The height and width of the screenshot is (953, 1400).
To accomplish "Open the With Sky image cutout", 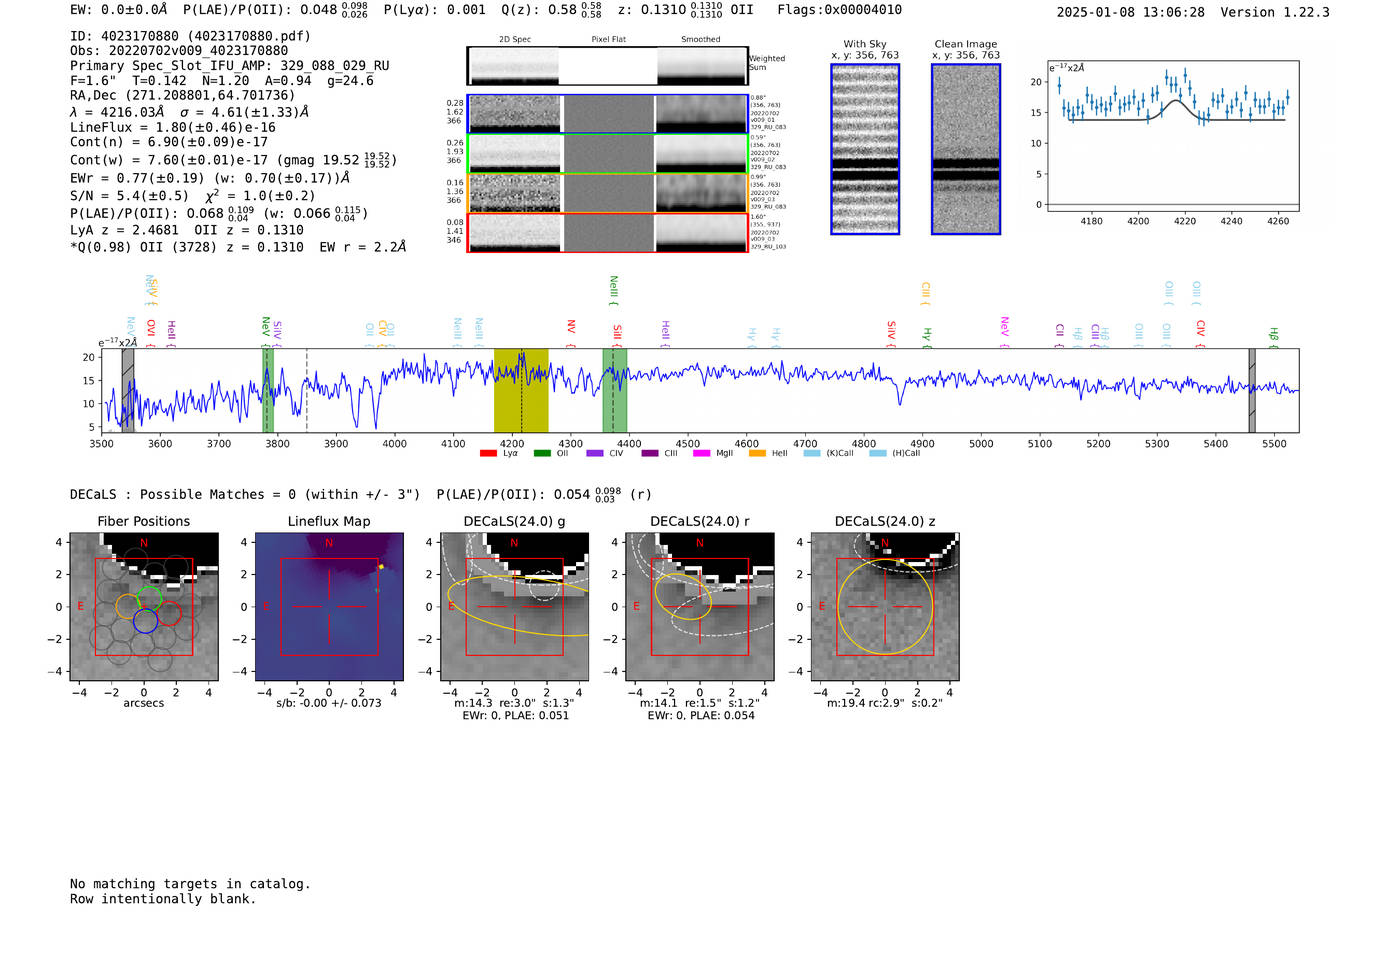I will click(865, 149).
